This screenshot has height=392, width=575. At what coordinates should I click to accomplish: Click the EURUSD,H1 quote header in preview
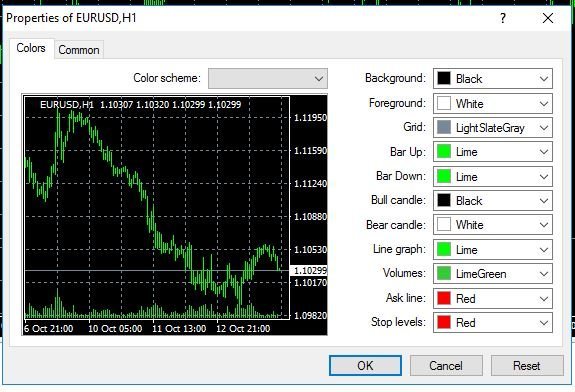pyautogui.click(x=140, y=105)
